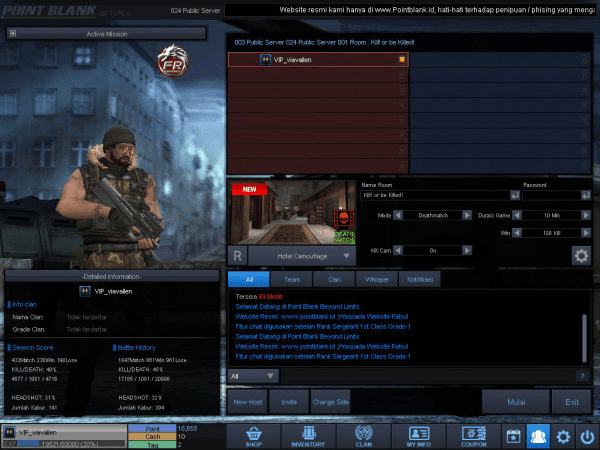Open the Clan emblem icon
The width and height of the screenshot is (600, 450).
coord(363,436)
